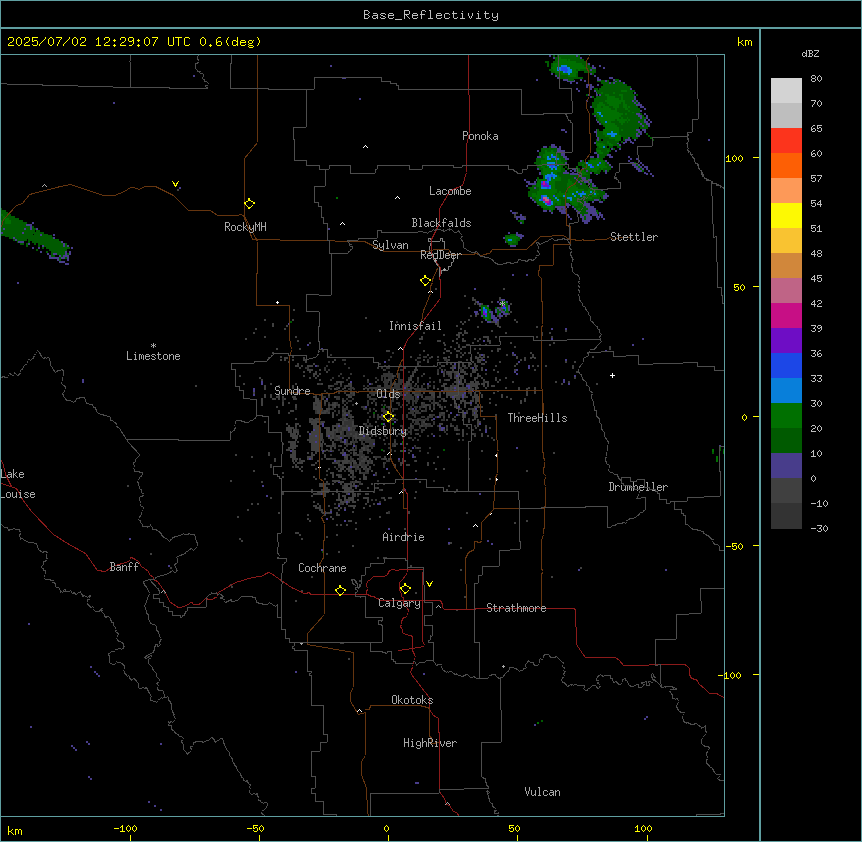The width and height of the screenshot is (862, 842).
Task: Click the yellow diamond marker above Calgary label
Action: 405,589
